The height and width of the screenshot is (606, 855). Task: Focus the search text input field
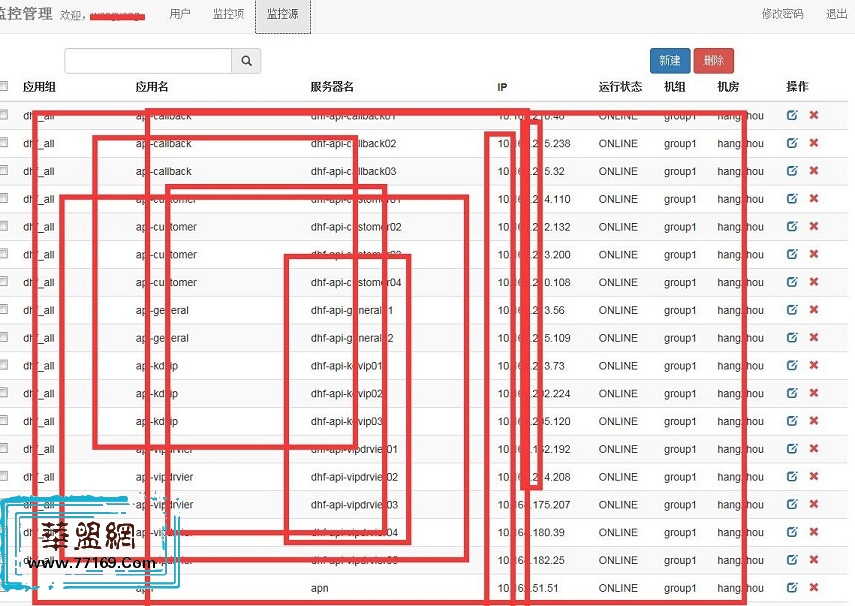[x=148, y=61]
